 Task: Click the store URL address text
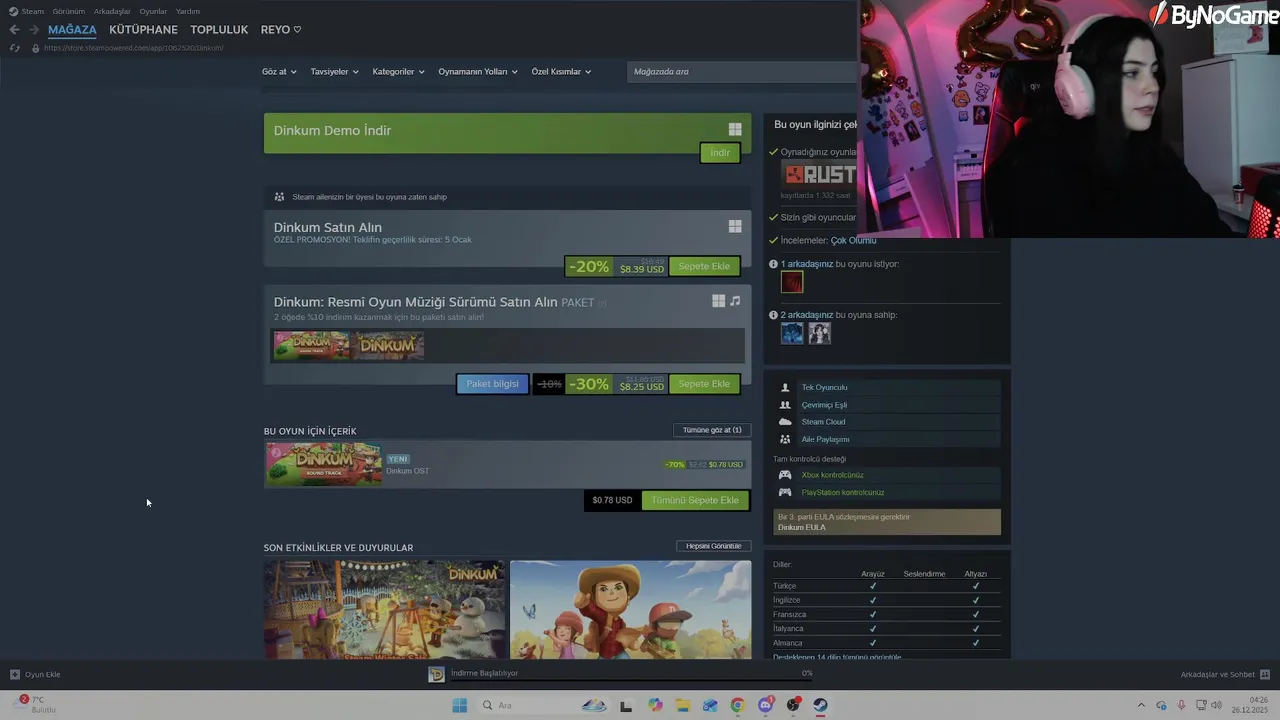click(133, 48)
